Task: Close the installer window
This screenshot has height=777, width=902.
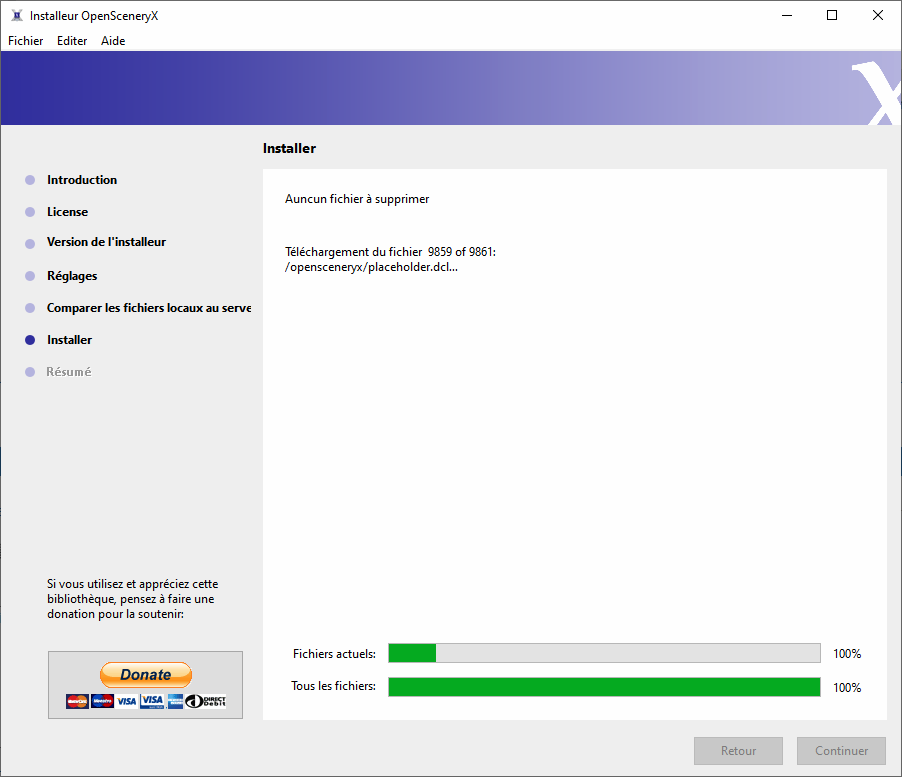Action: [x=878, y=16]
